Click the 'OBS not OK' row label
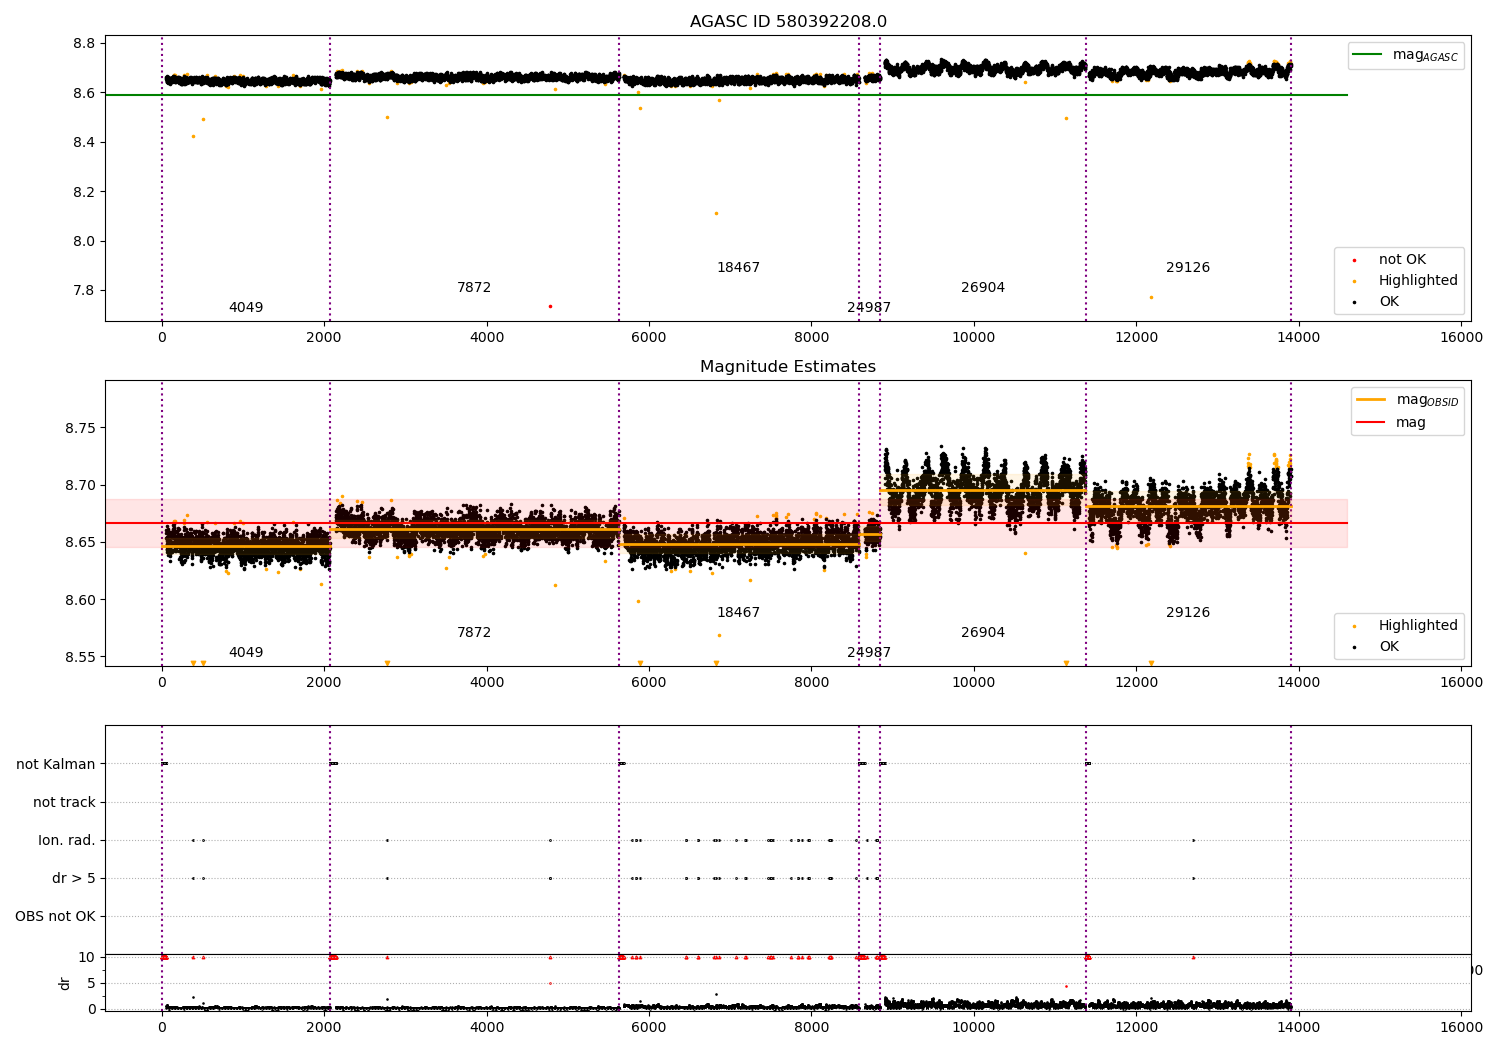This screenshot has width=1500, height=1050. coord(56,916)
